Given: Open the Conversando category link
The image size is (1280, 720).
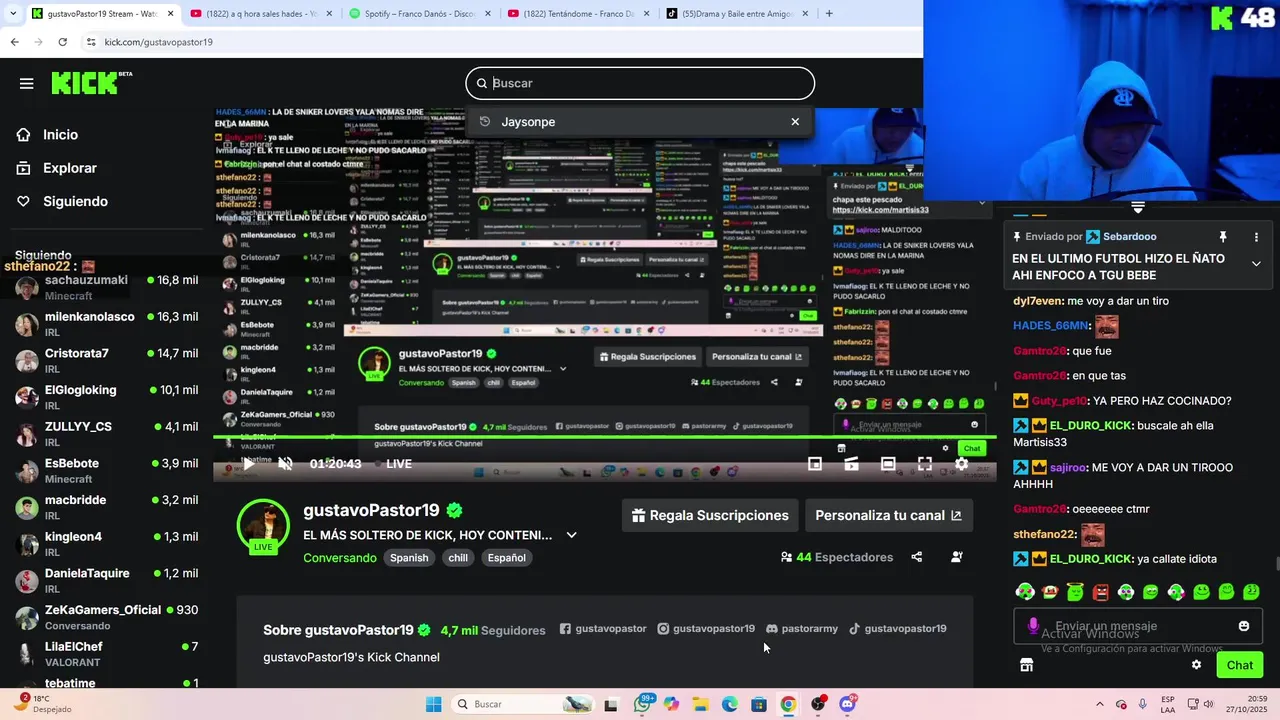Looking at the screenshot, I should 340,558.
